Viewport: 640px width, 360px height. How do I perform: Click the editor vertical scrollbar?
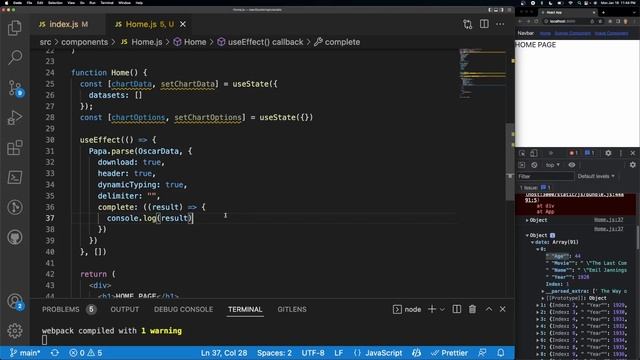point(510,161)
